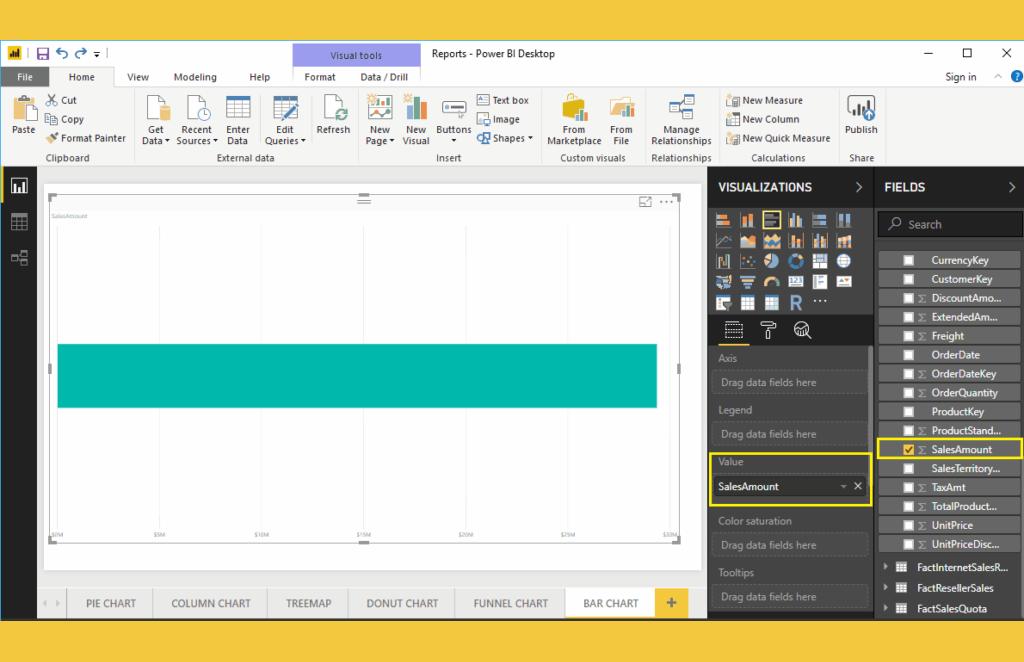Switch to the Modeling ribbon tab
This screenshot has height=662, width=1024.
pos(195,77)
